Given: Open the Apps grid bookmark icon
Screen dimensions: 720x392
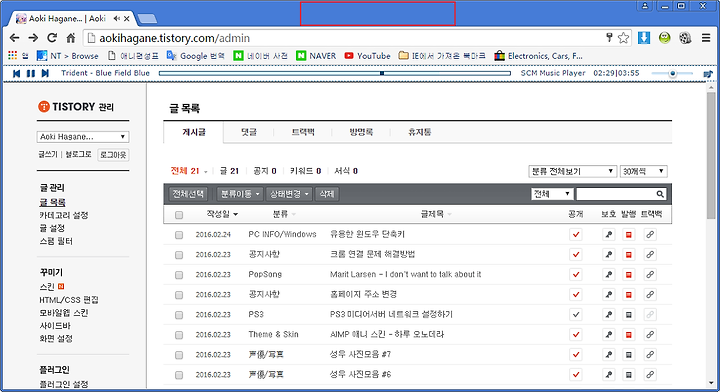Looking at the screenshot, I should coord(12,56).
